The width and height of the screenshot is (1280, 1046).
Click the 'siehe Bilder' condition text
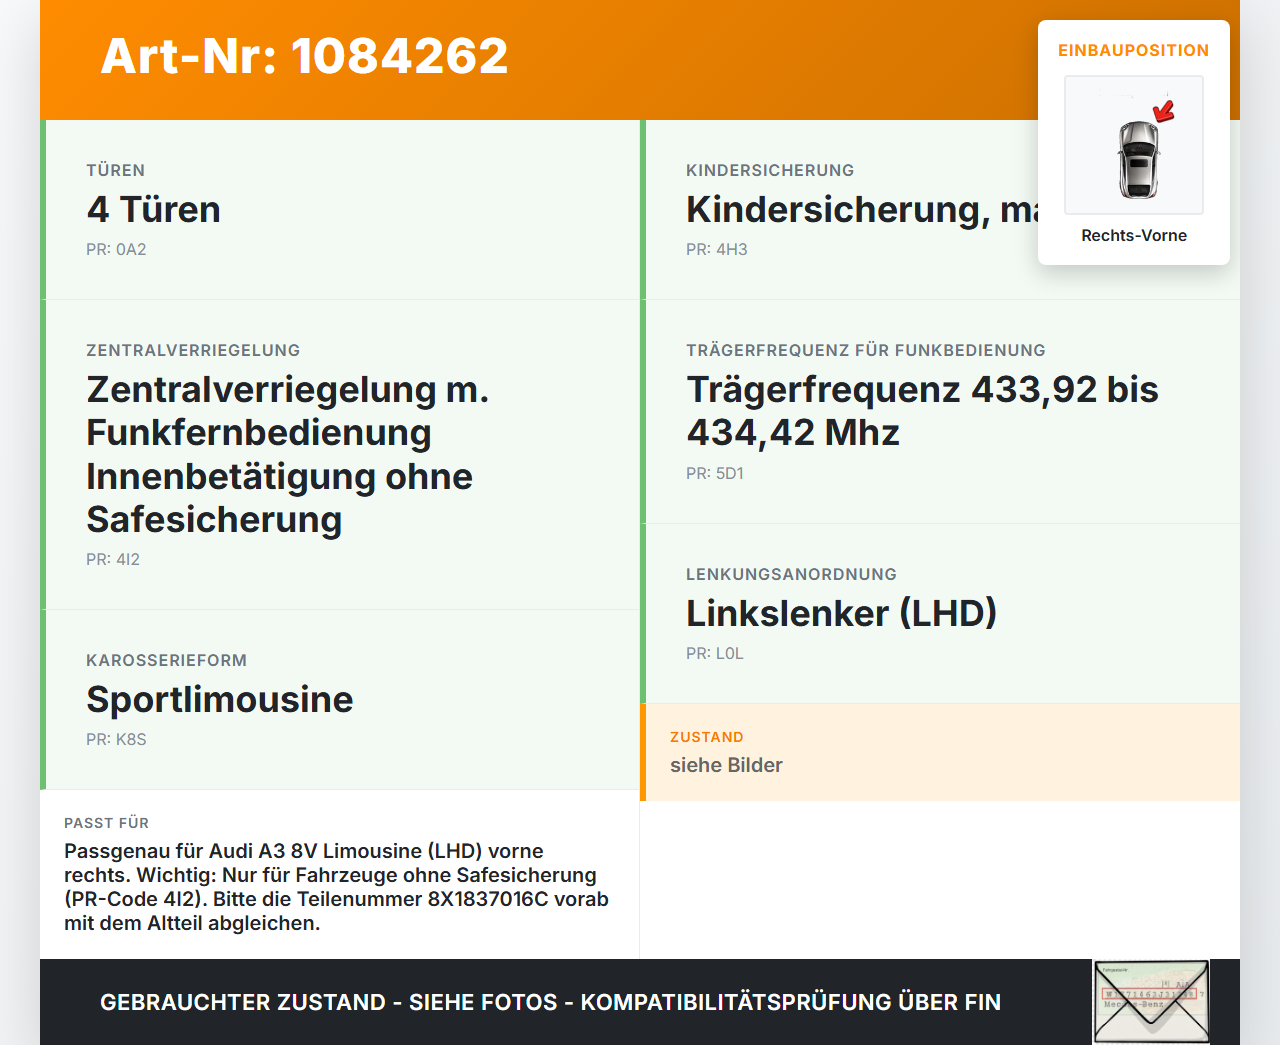pos(726,765)
